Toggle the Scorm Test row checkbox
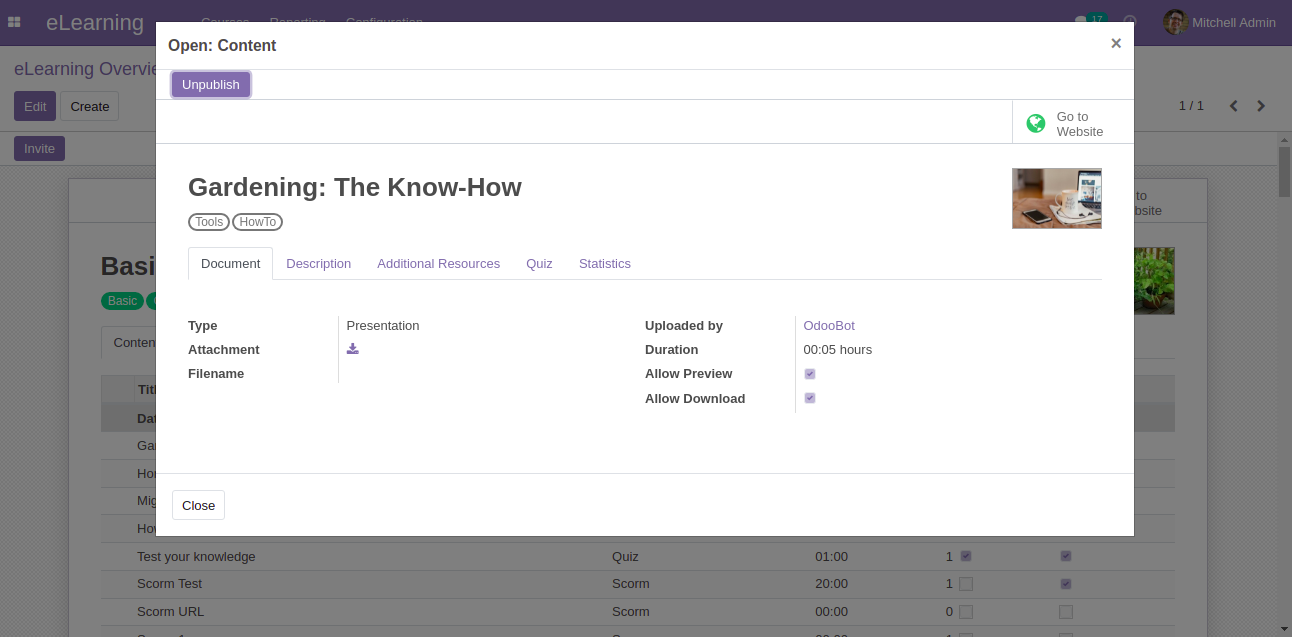1292x637 pixels. [x=966, y=584]
